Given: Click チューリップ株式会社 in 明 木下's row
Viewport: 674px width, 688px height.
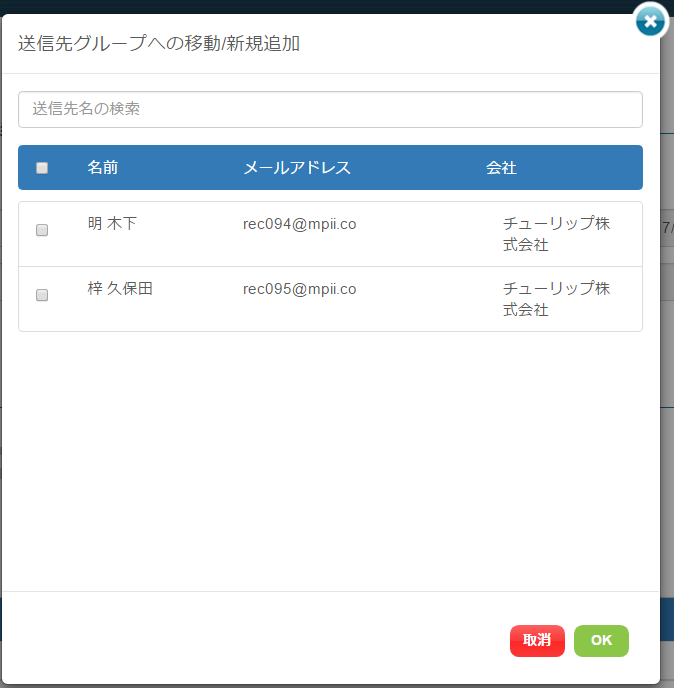Looking at the screenshot, I should (x=556, y=234).
